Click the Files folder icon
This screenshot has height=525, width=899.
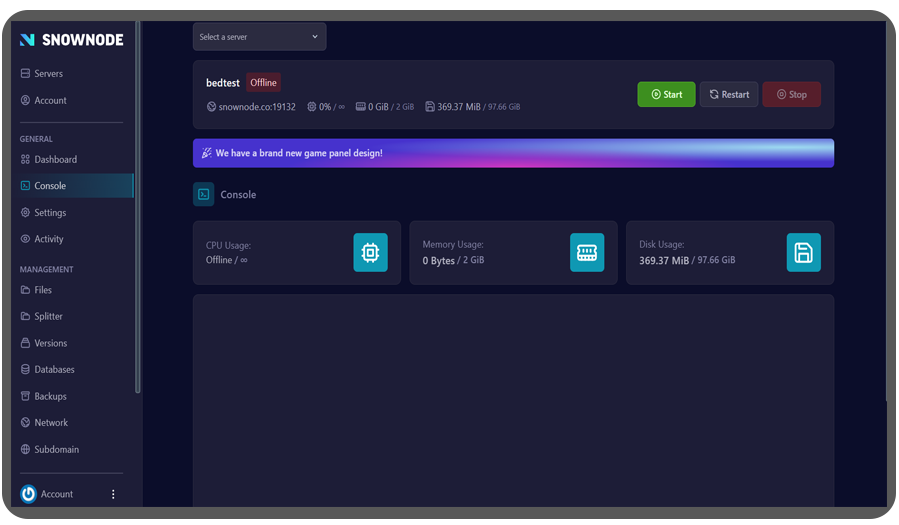coord(25,290)
